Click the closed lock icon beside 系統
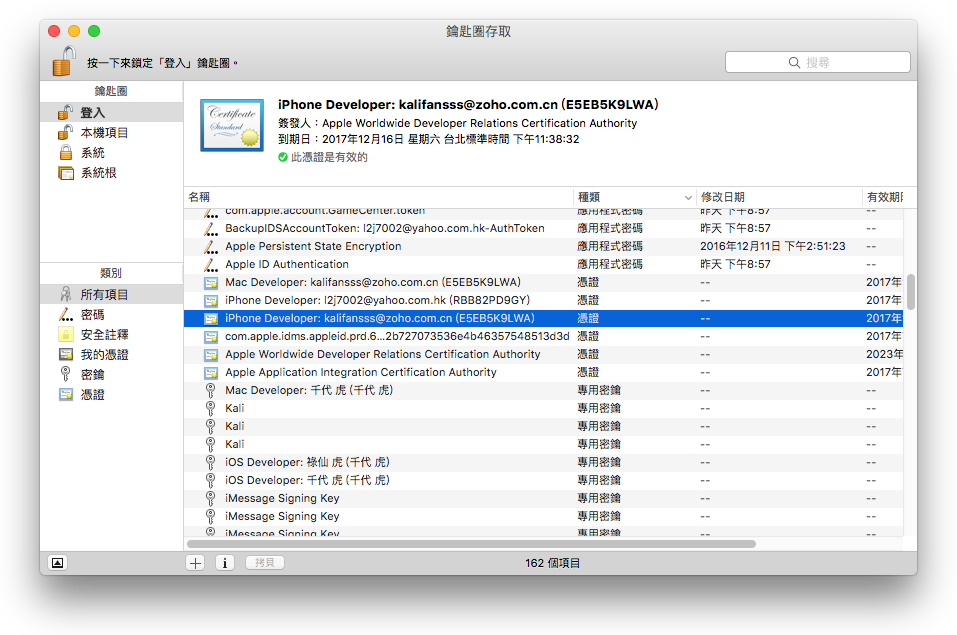Viewport: 957px width, 635px height. [66, 153]
